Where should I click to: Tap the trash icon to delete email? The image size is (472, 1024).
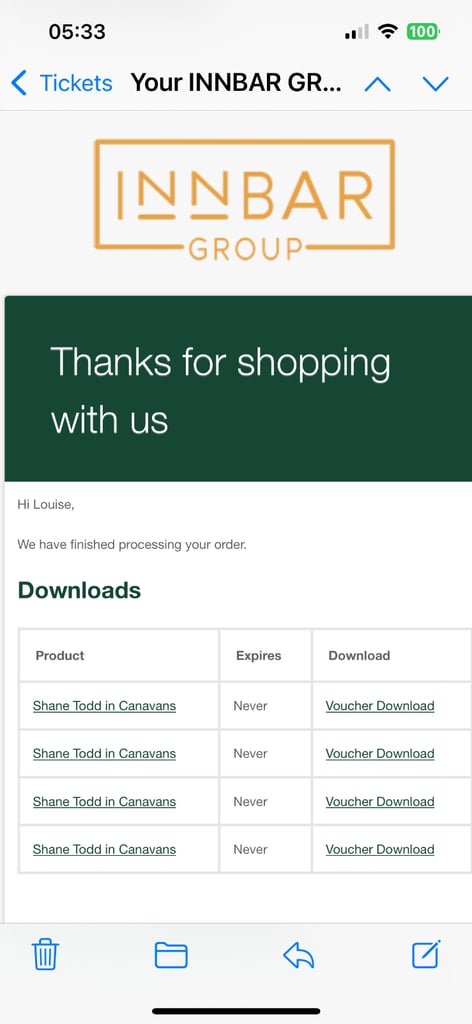pos(45,955)
